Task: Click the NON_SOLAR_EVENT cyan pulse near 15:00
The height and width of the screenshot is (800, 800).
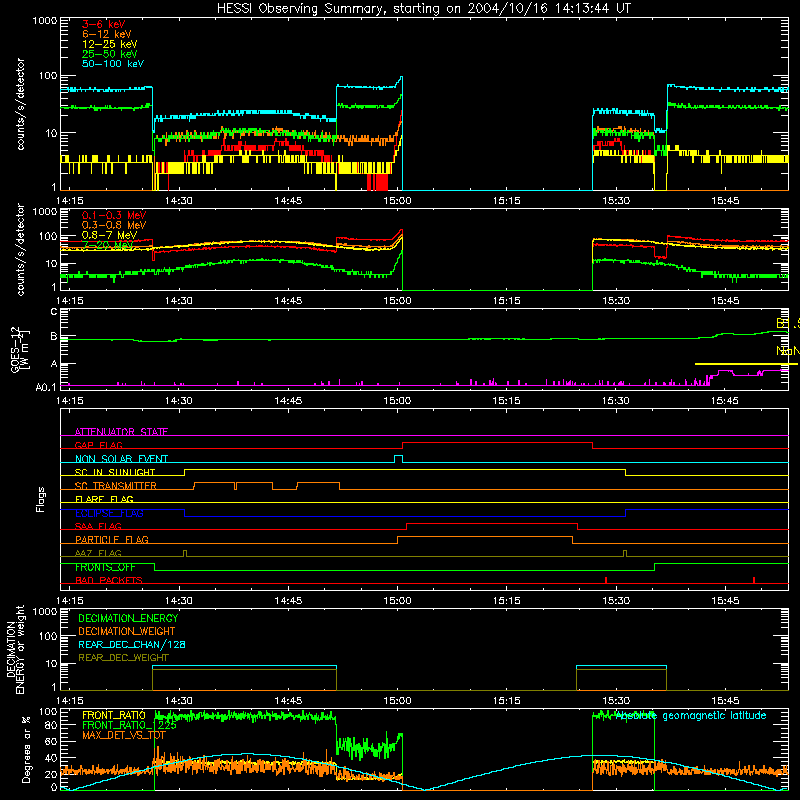Action: tap(398, 459)
